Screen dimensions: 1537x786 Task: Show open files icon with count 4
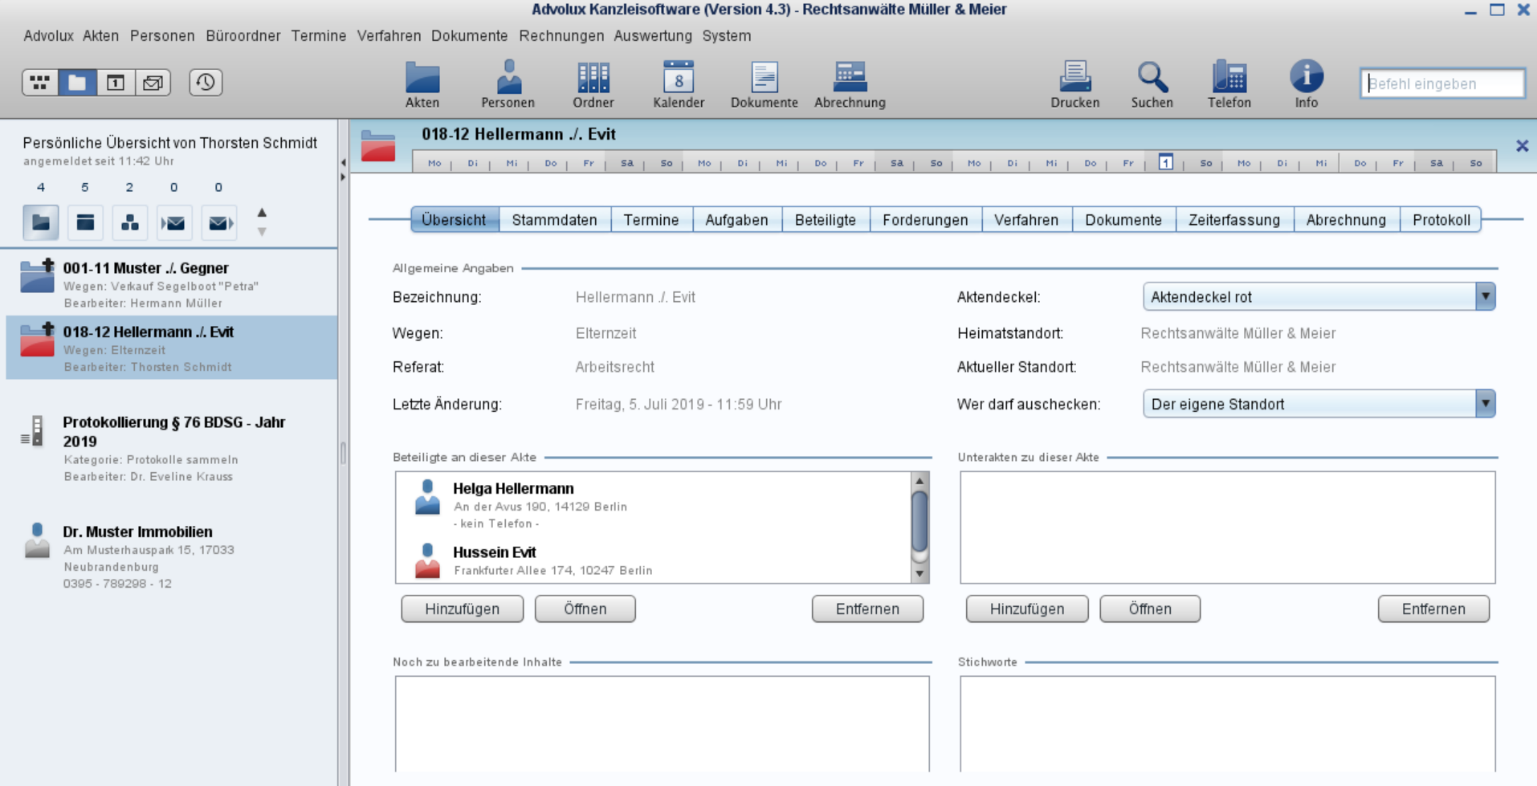coord(41,222)
